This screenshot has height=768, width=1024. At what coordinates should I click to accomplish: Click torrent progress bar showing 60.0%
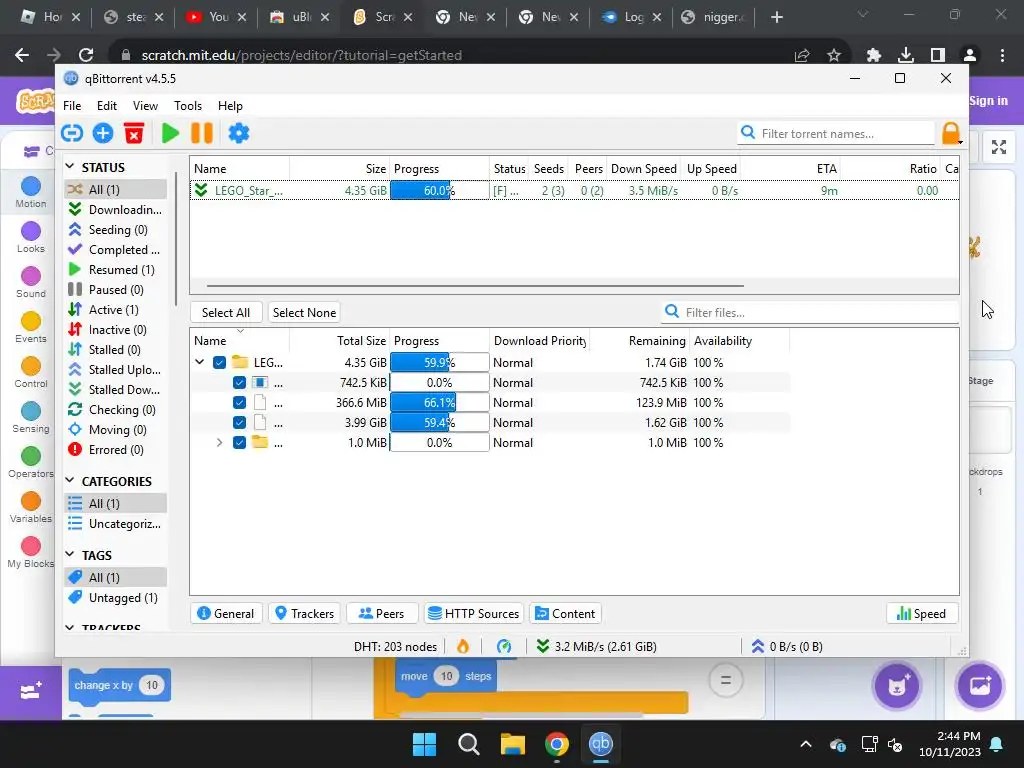(440, 191)
